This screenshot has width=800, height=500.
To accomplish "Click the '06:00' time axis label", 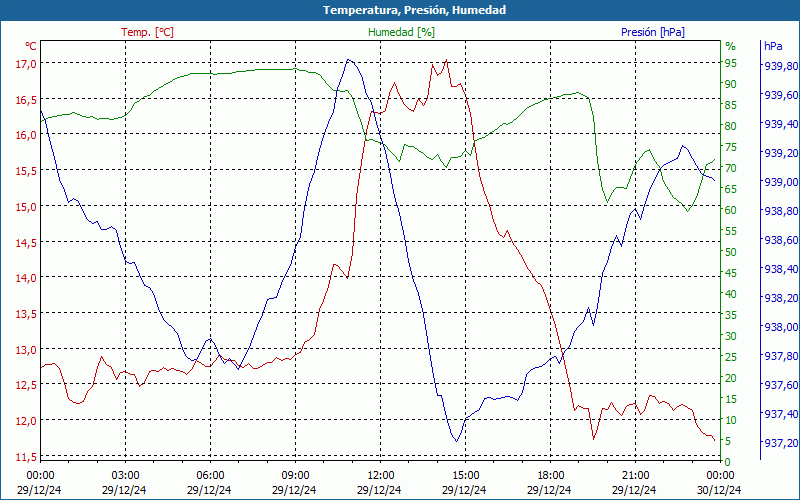I will click(210, 476).
